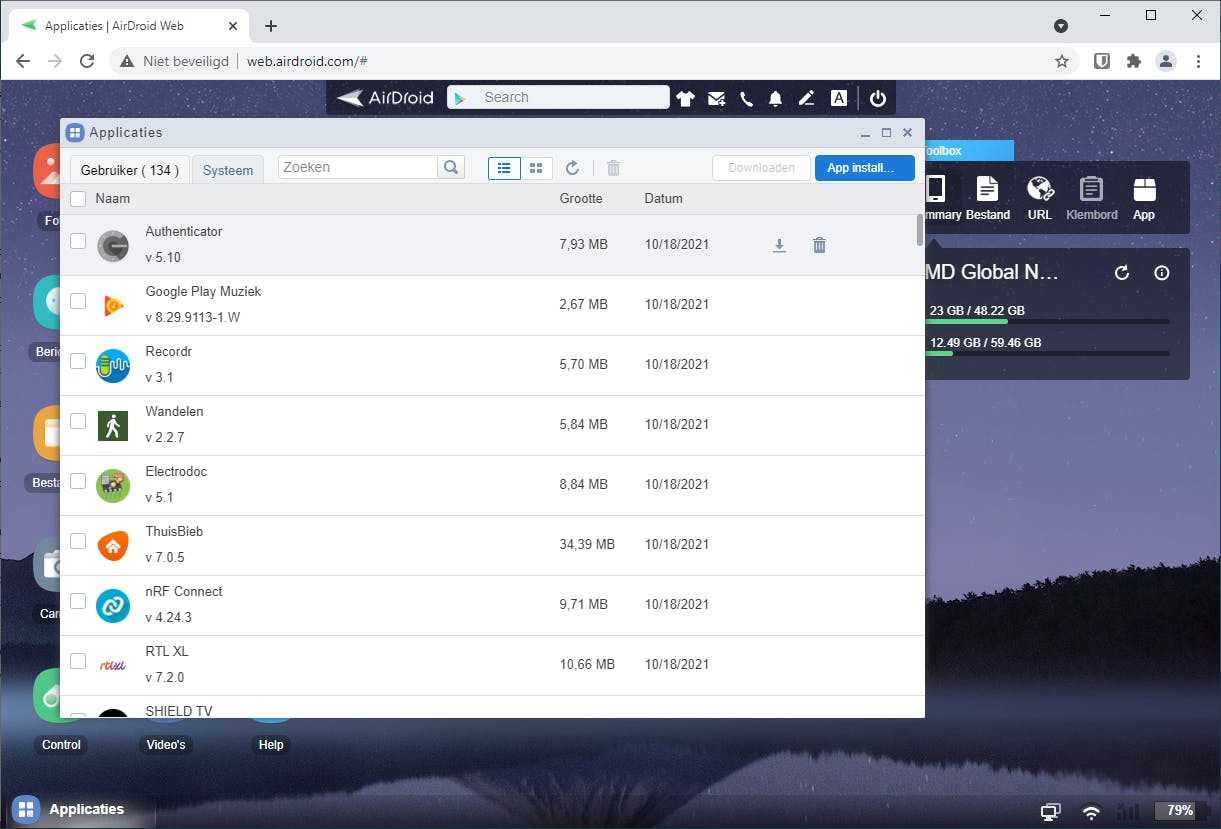Open the URL toolbox icon
Viewport: 1221px width, 829px height.
tap(1040, 197)
